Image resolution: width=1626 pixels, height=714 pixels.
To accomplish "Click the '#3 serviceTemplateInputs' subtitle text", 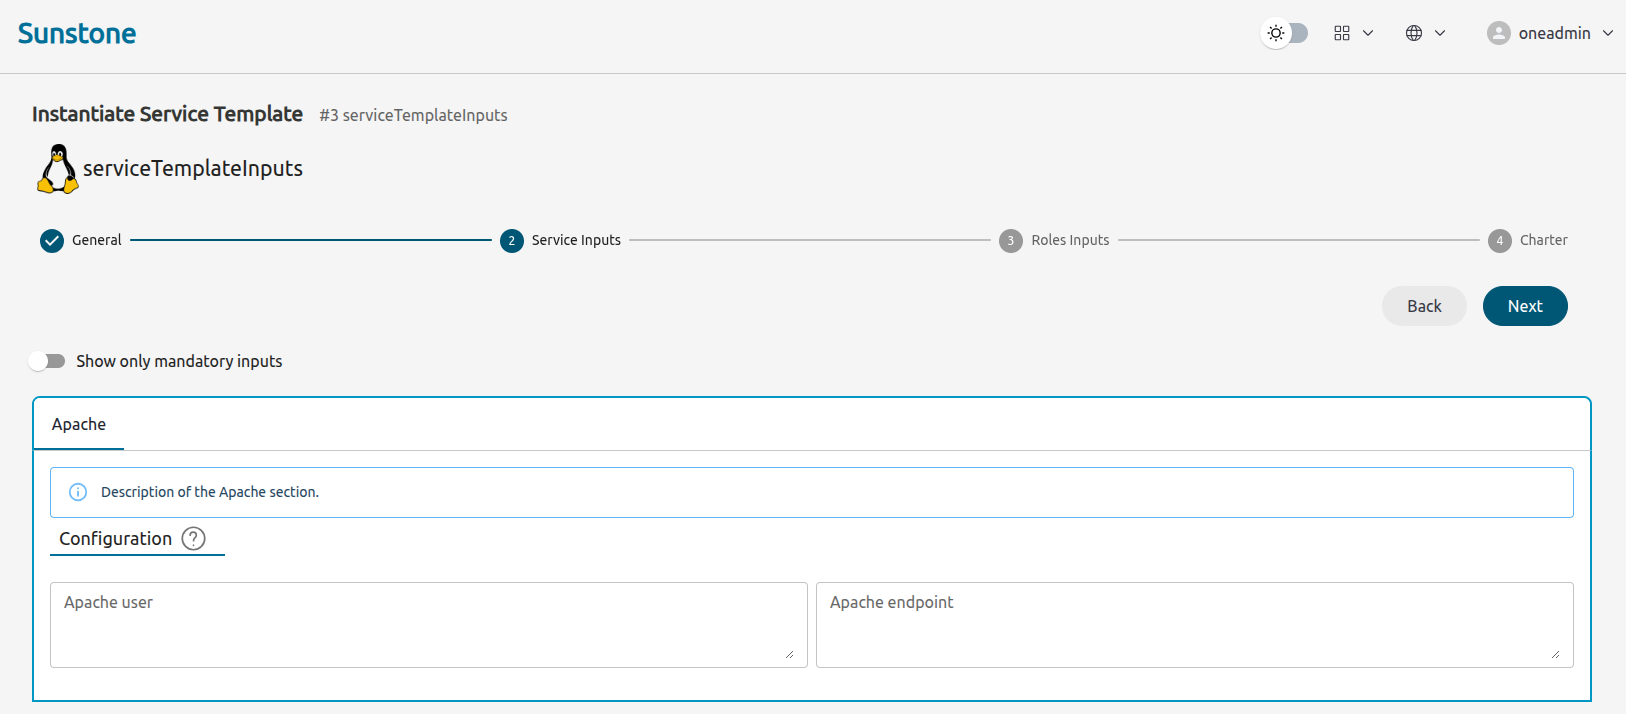I will click(x=413, y=115).
